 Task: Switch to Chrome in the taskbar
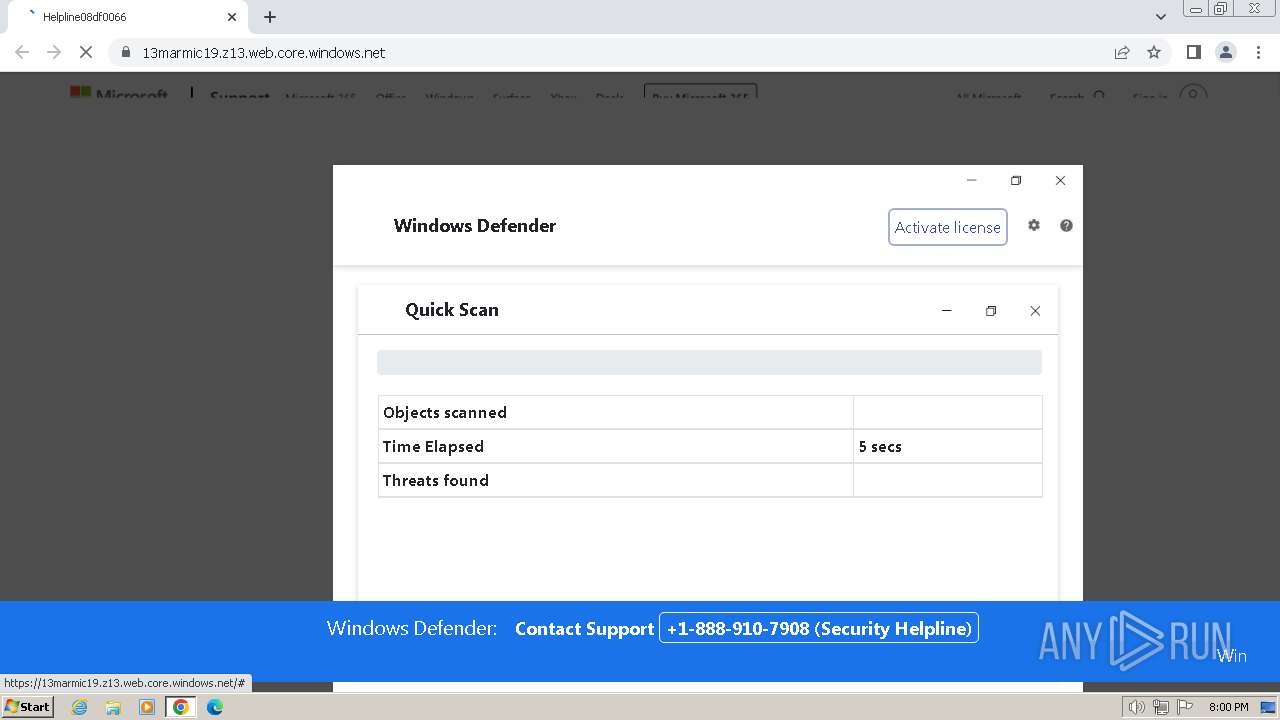pyautogui.click(x=181, y=707)
